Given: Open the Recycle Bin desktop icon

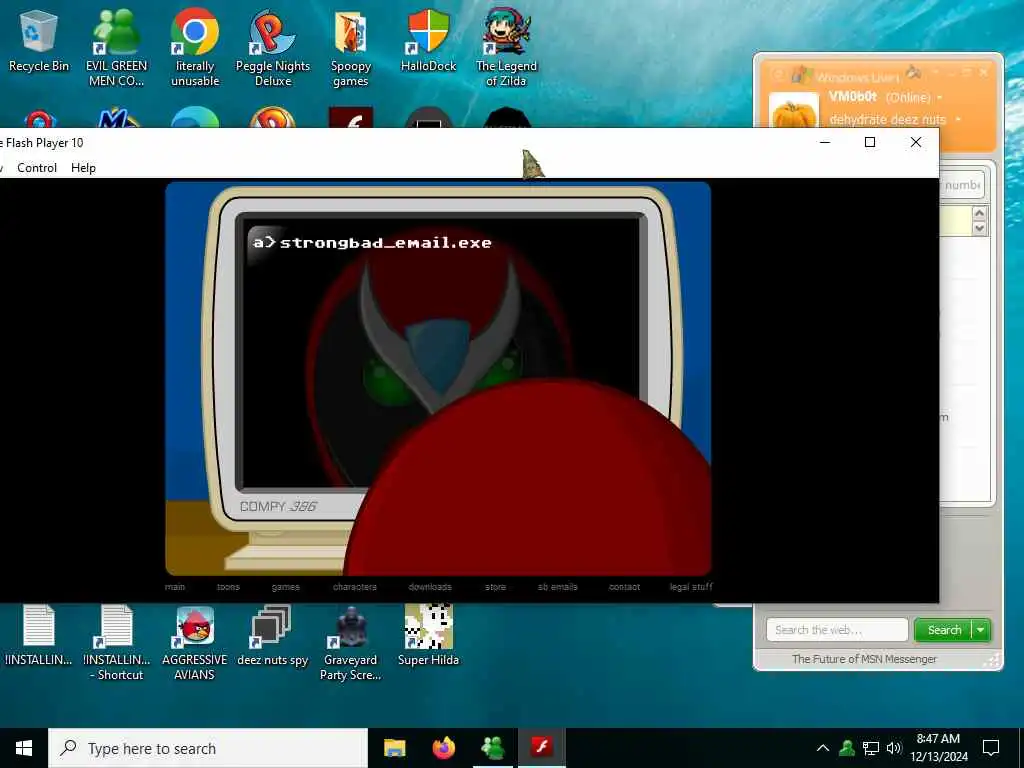Looking at the screenshot, I should click(x=39, y=40).
